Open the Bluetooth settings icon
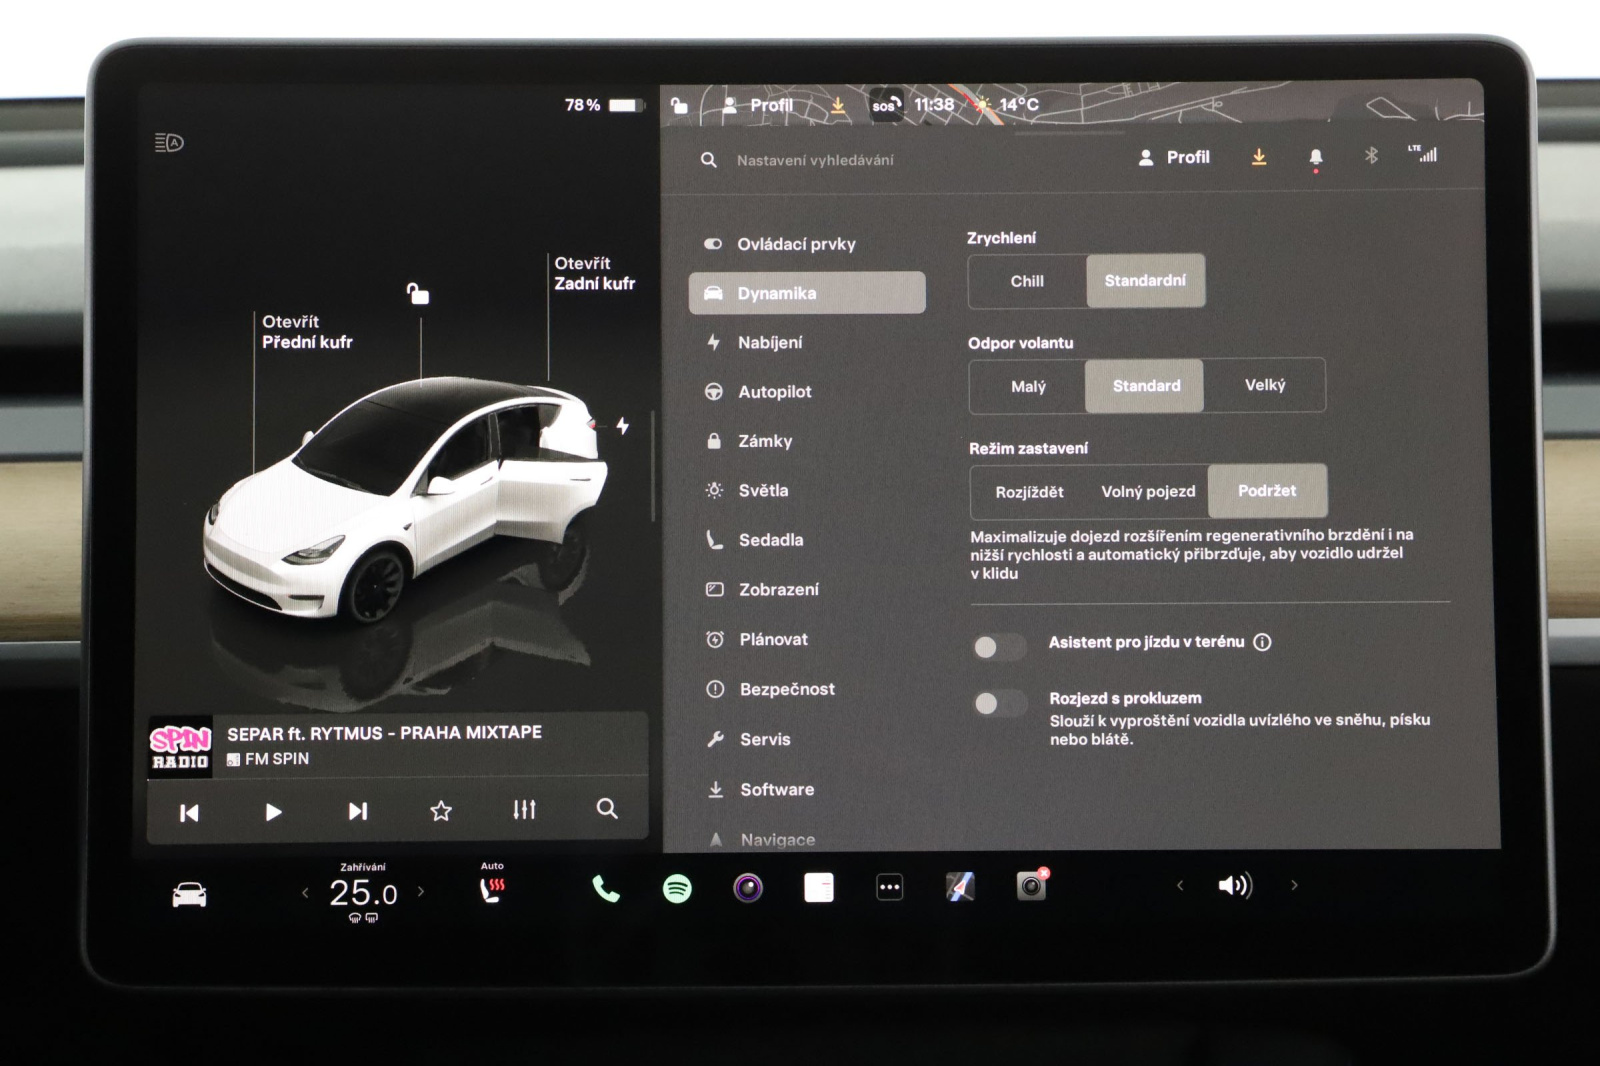Image resolution: width=1600 pixels, height=1066 pixels. pos(1371,156)
